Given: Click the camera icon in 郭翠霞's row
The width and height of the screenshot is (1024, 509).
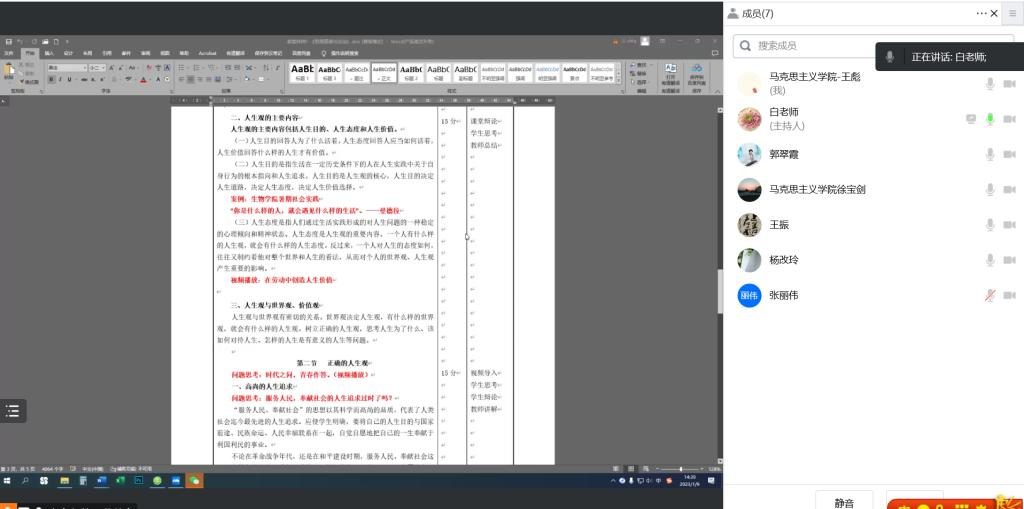Looking at the screenshot, I should point(1009,155).
